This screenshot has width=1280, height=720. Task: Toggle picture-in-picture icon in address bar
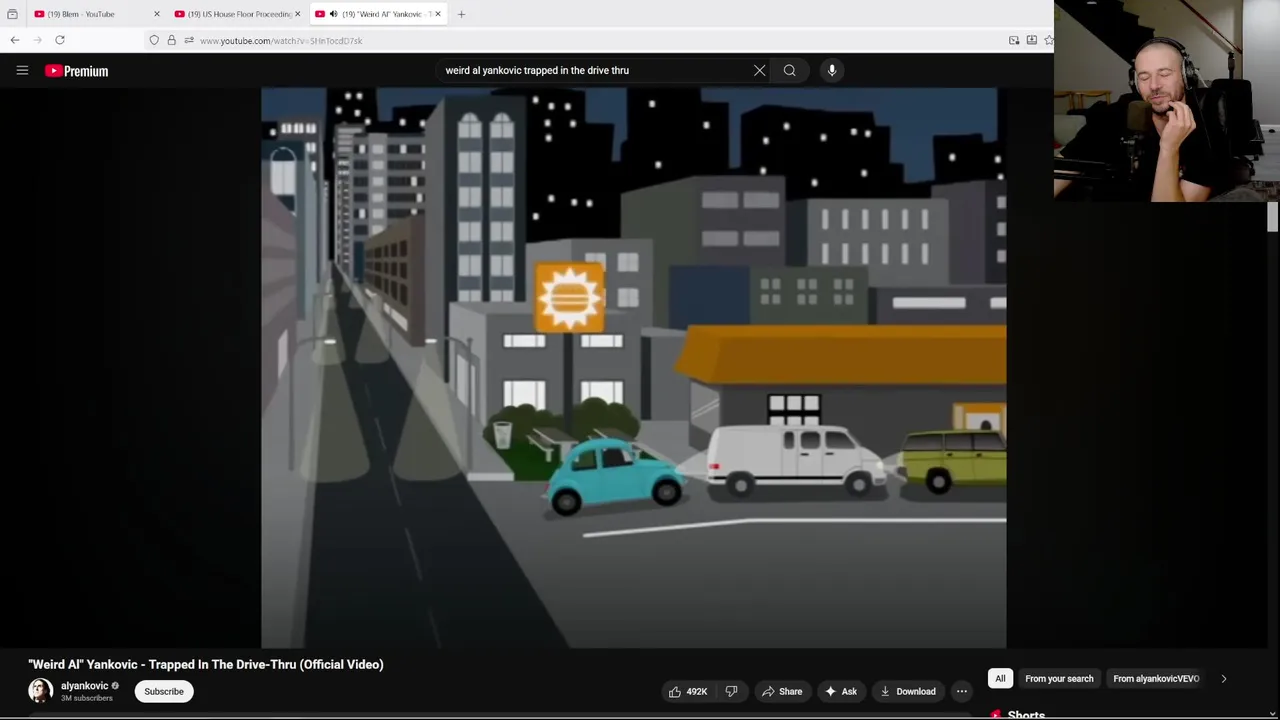[x=1014, y=40]
